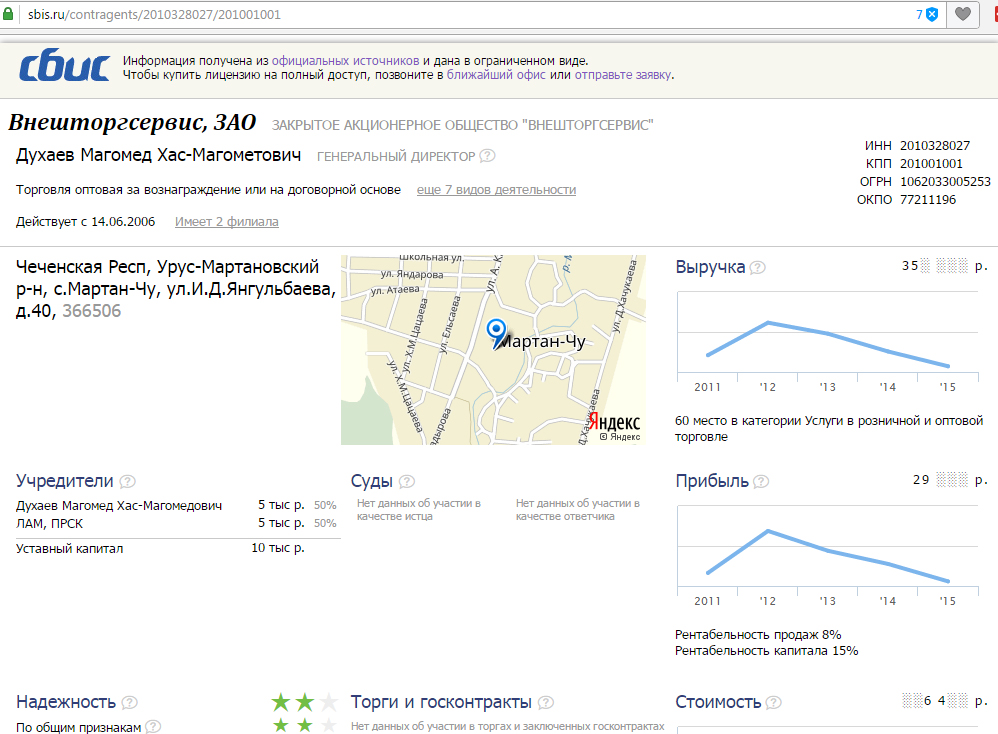Screen dimensions: 998x734
Task: Click help icon beside Надежность heading
Action: 129,703
